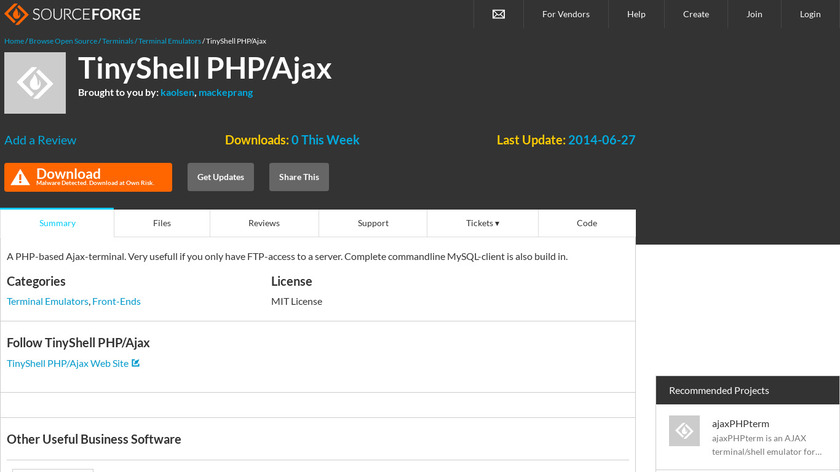This screenshot has width=840, height=472.
Task: Open the Support tab
Action: [373, 223]
